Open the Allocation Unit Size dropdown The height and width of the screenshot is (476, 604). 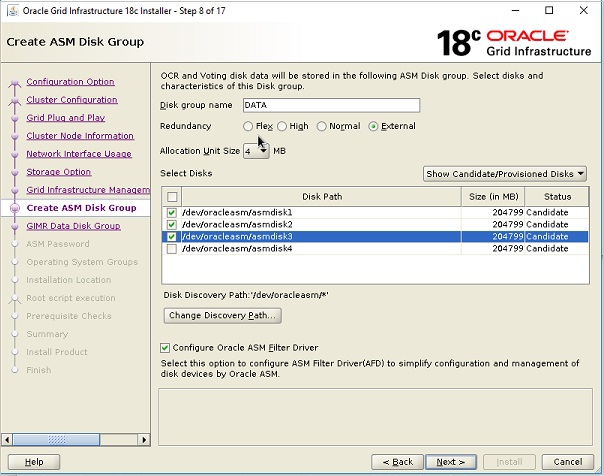256,151
